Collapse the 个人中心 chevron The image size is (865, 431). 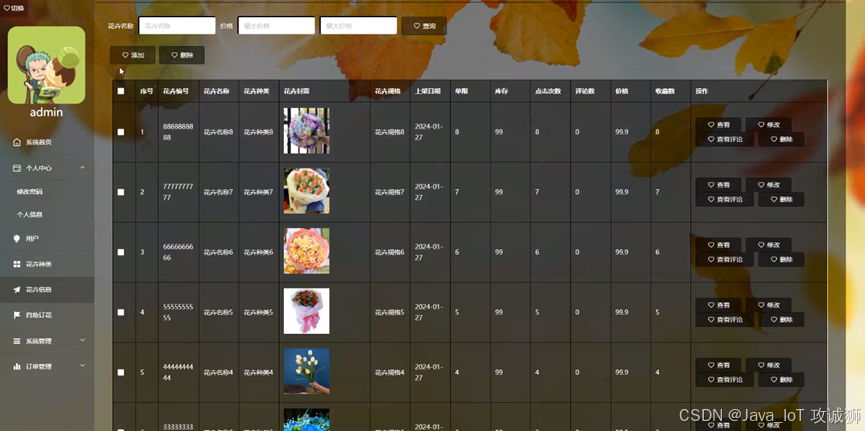(x=82, y=167)
